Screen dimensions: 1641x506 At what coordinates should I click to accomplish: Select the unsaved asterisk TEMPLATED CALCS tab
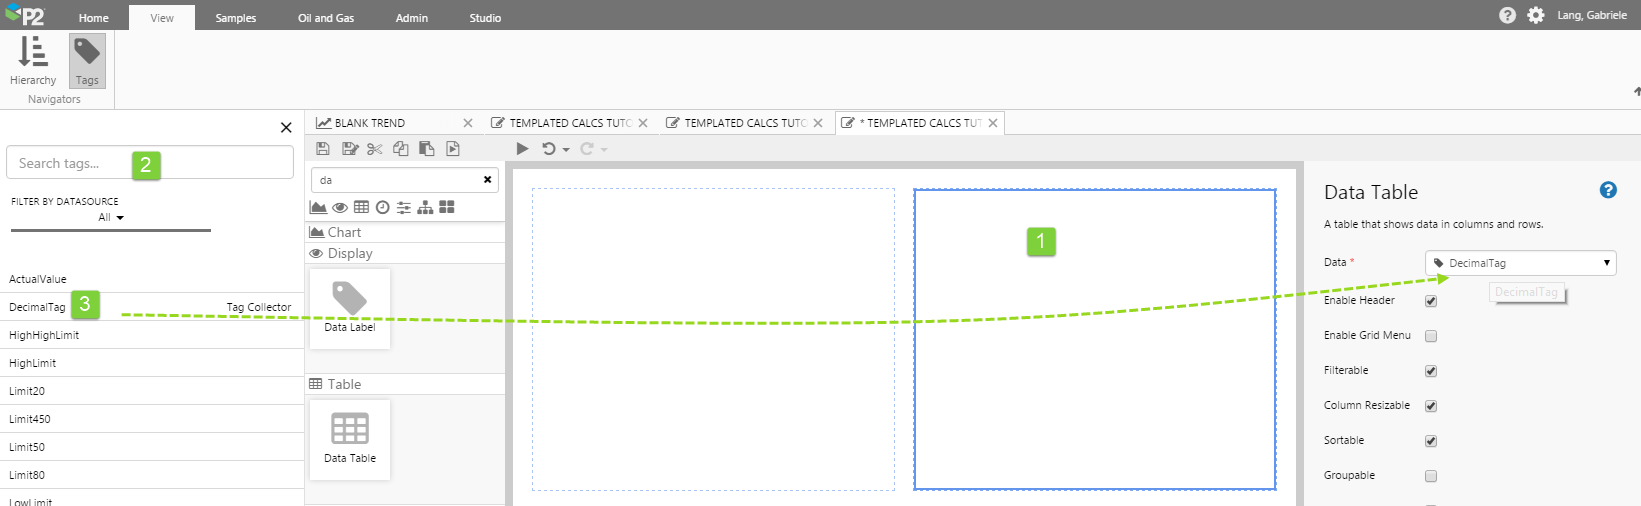click(x=919, y=123)
